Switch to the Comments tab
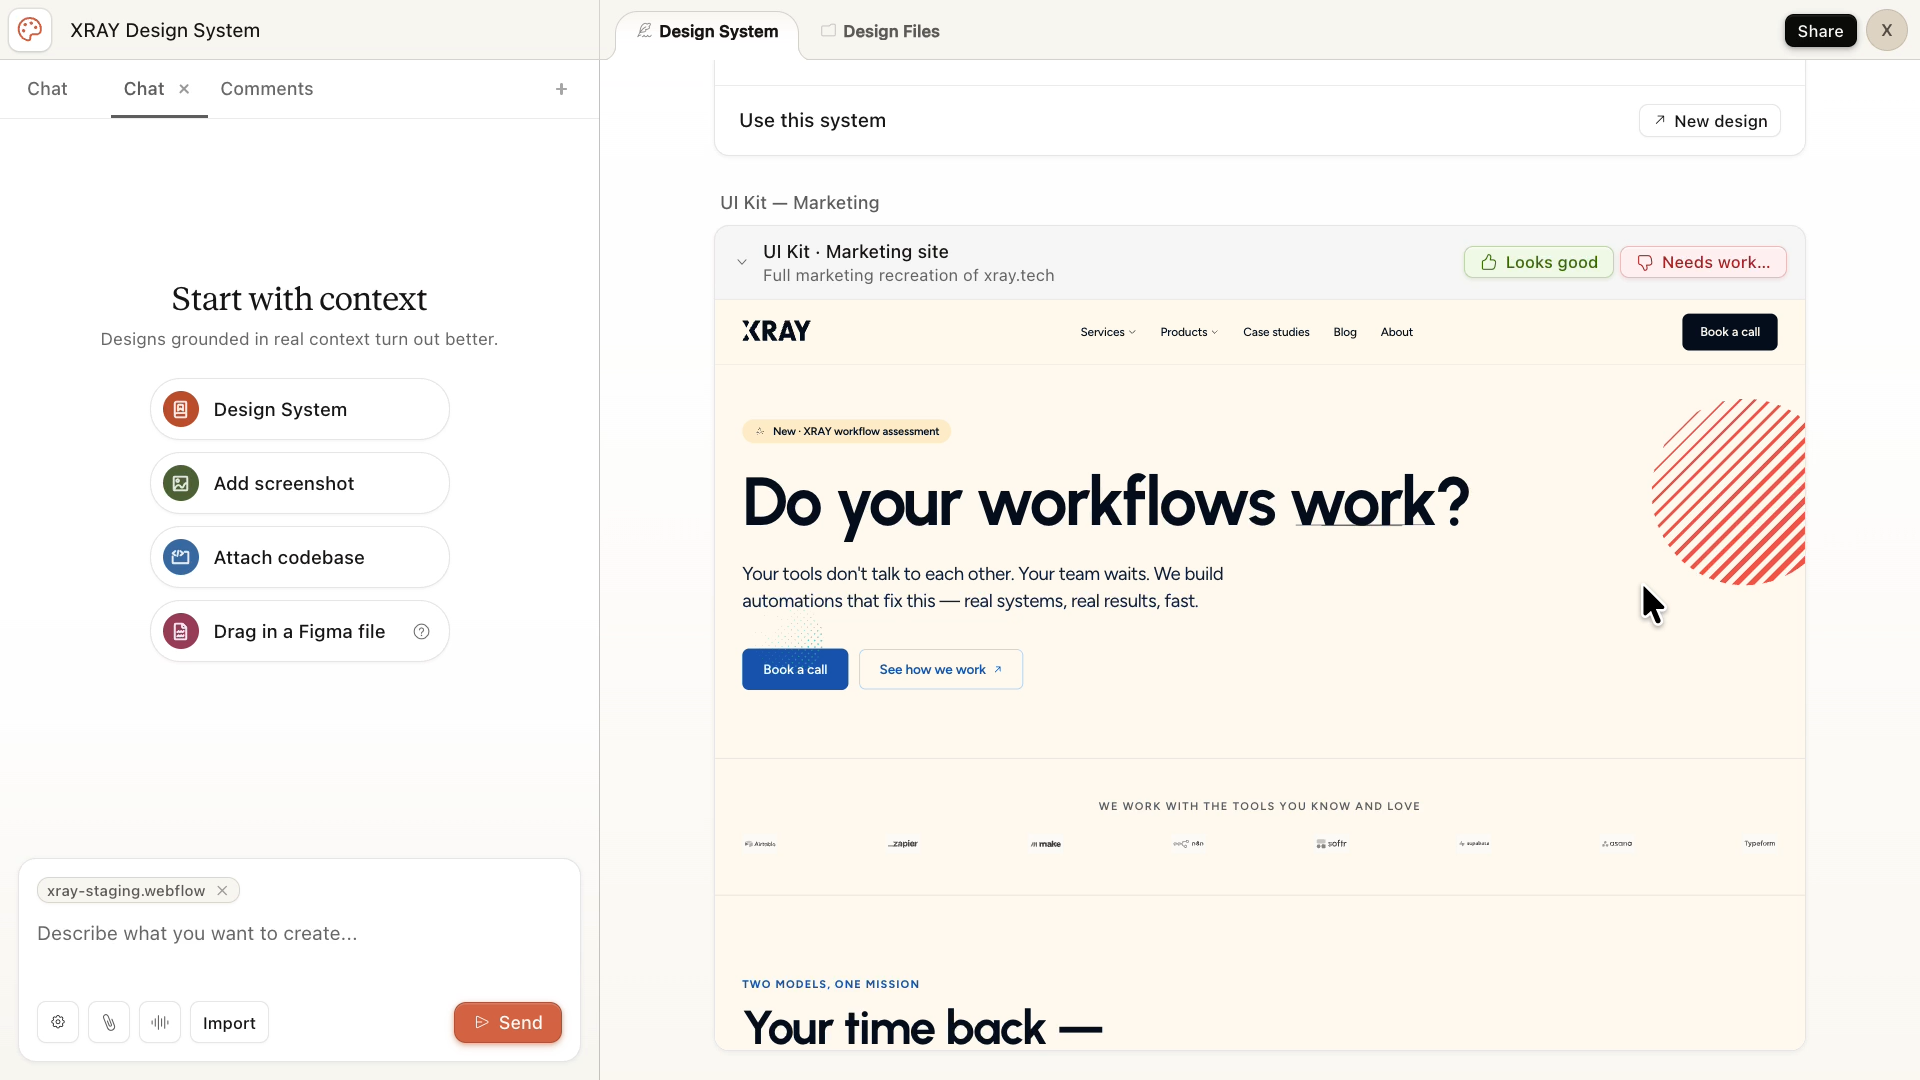This screenshot has height=1080, width=1920. click(266, 89)
